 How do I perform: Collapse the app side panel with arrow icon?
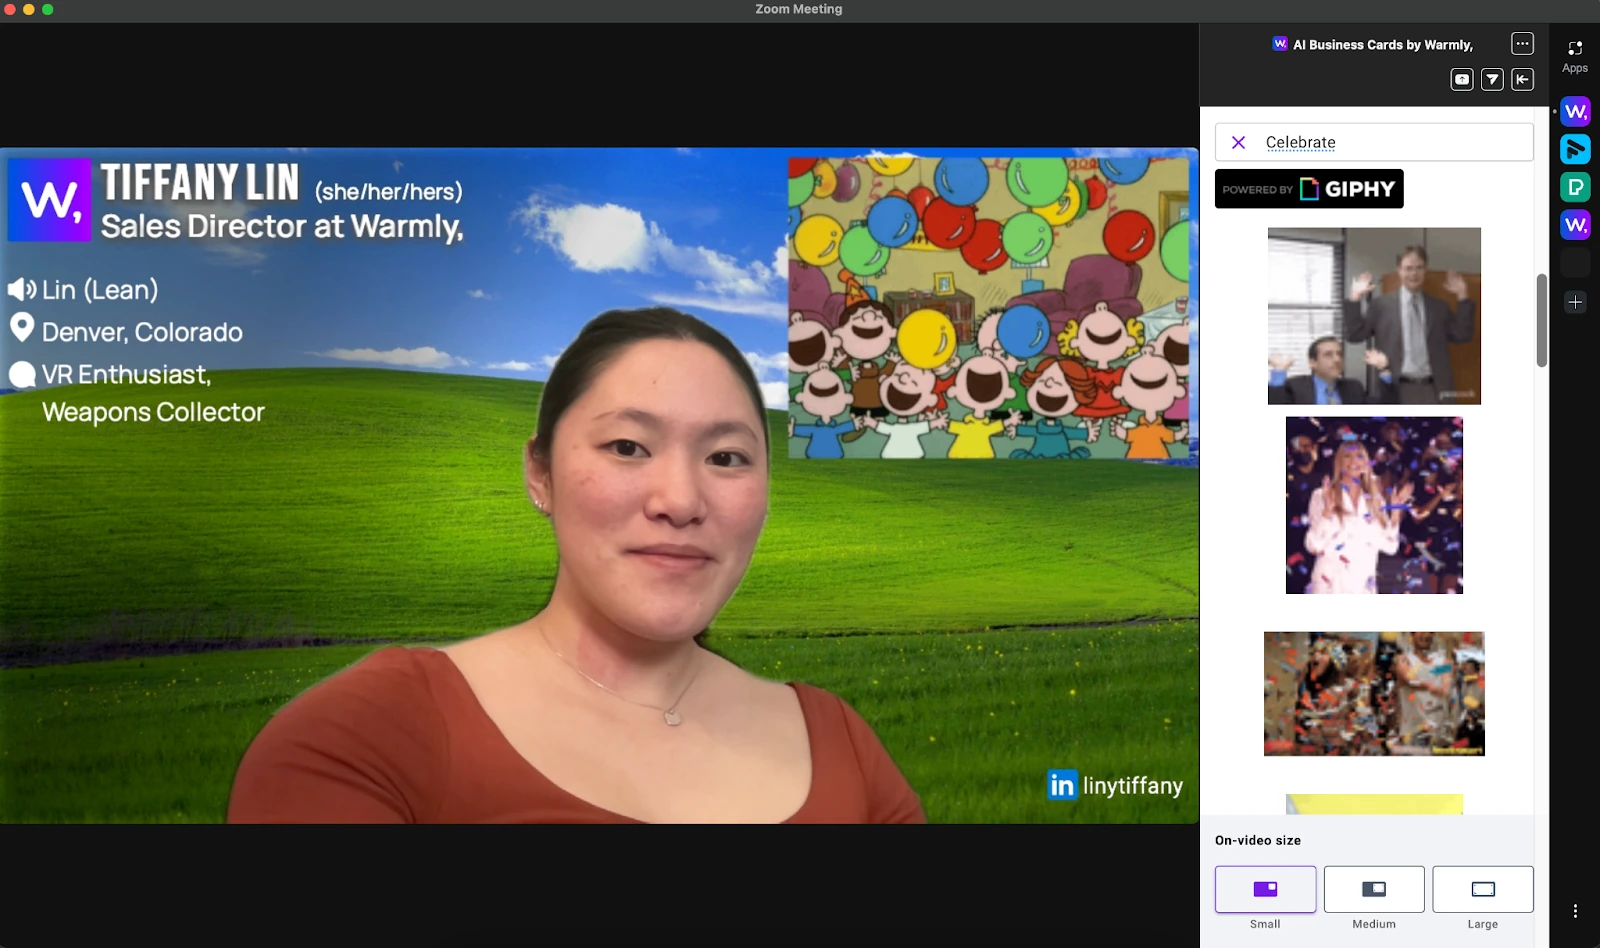click(x=1522, y=79)
